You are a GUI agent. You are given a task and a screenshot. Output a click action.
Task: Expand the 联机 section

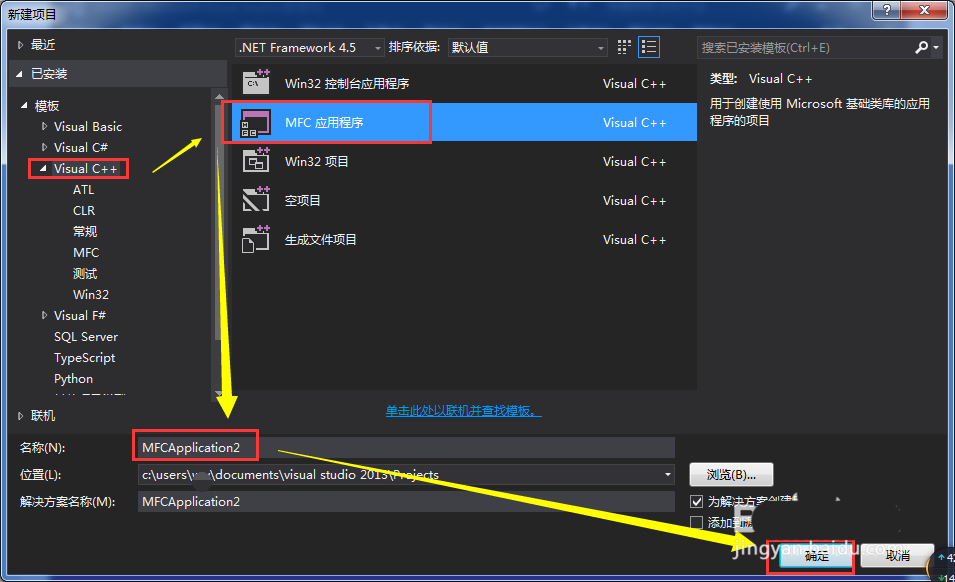pos(21,416)
